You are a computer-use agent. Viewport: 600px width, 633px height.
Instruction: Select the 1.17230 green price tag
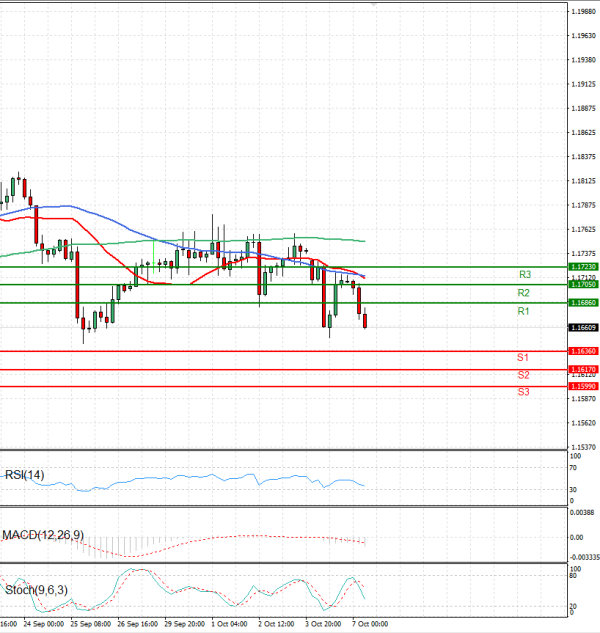coord(583,267)
